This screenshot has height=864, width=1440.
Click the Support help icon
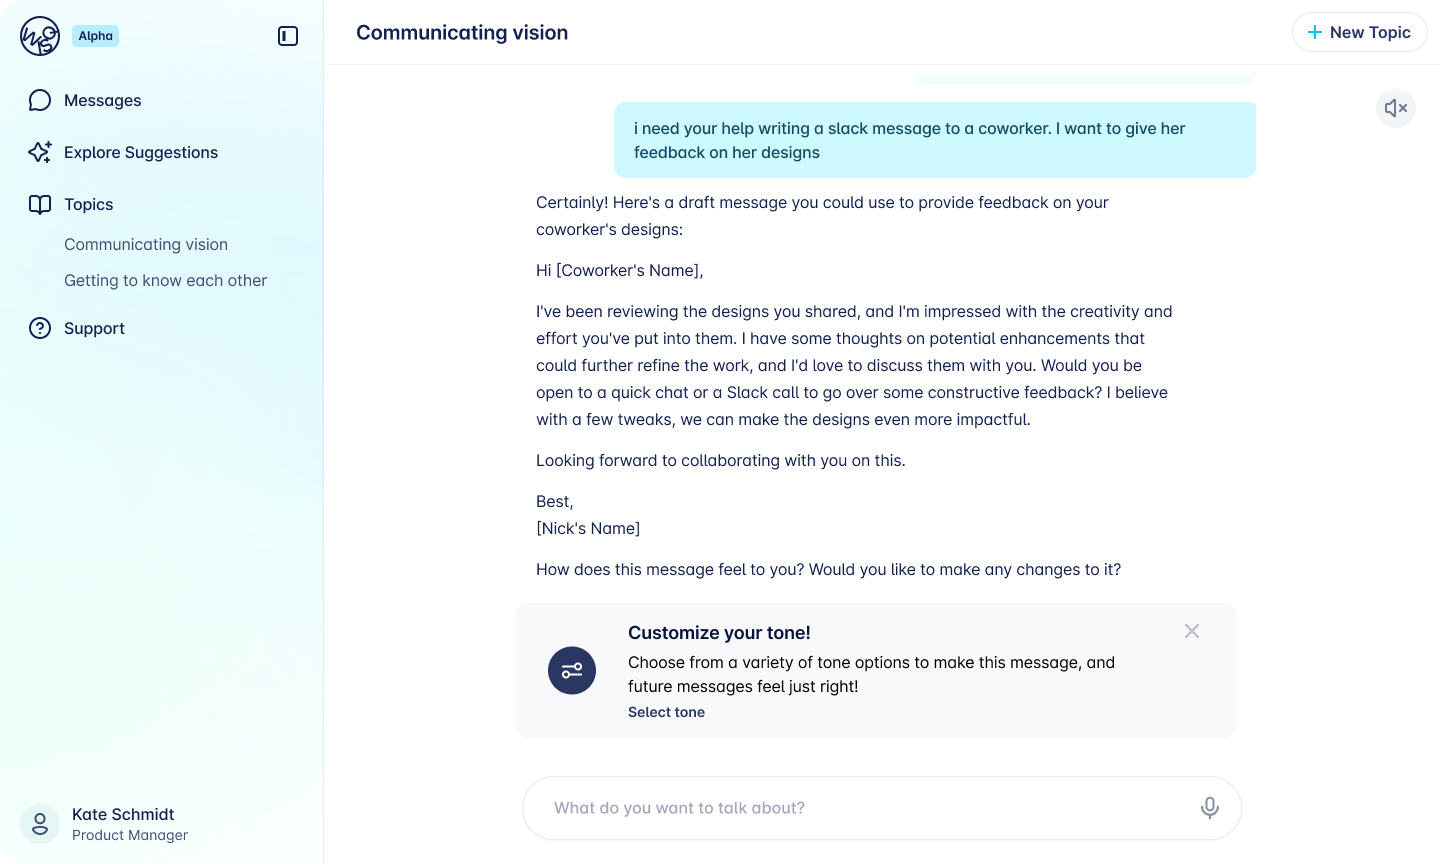click(x=40, y=328)
